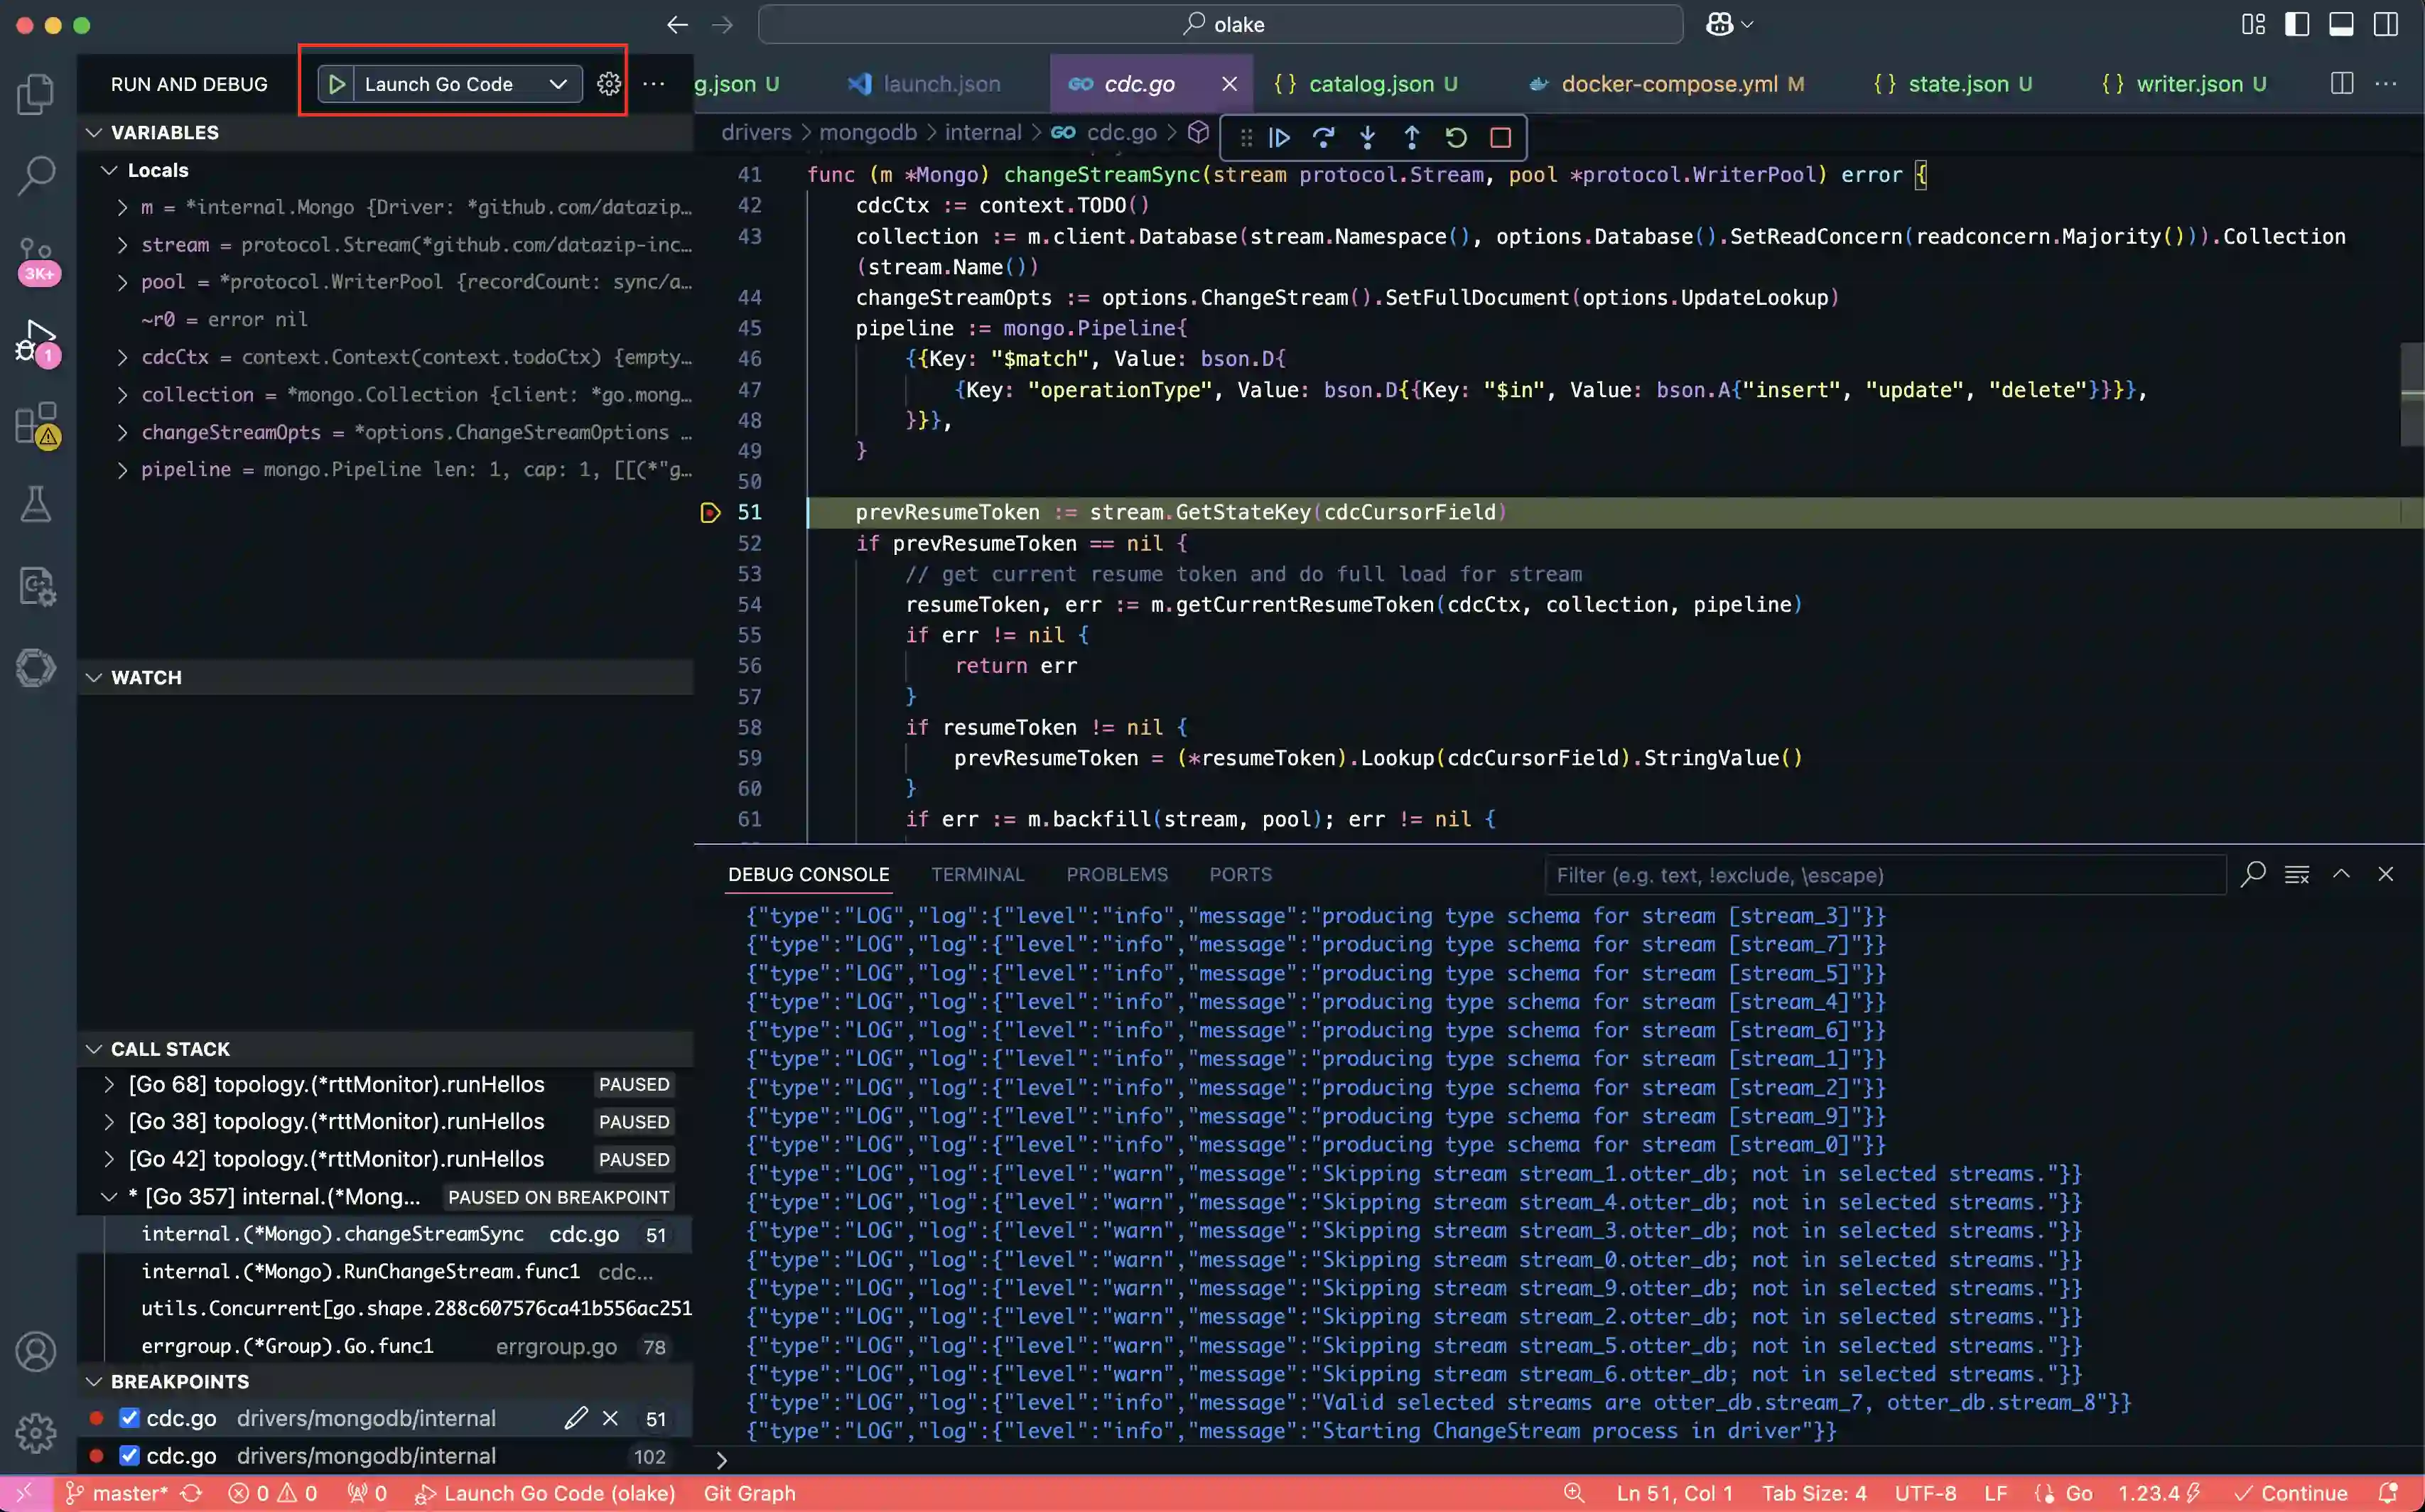Disable the cdc.go line 102 breakpoint
This screenshot has width=2425, height=1512.
[129, 1456]
